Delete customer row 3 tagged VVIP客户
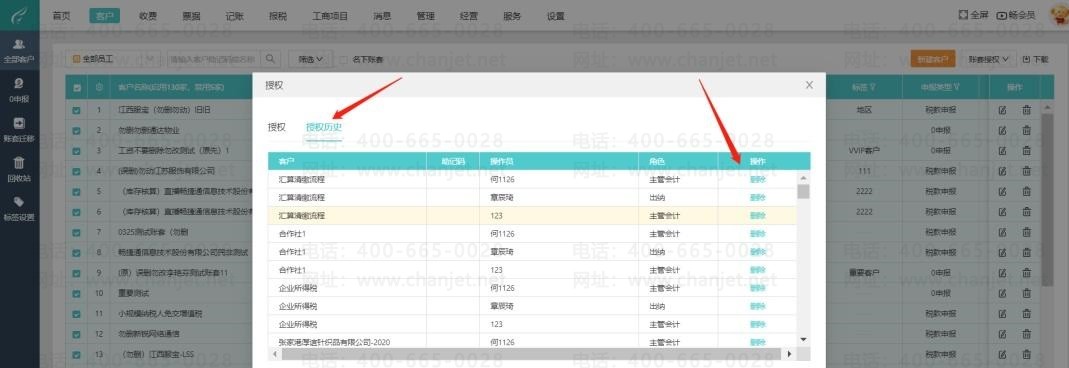This screenshot has height=368, width=1069. coord(1026,151)
